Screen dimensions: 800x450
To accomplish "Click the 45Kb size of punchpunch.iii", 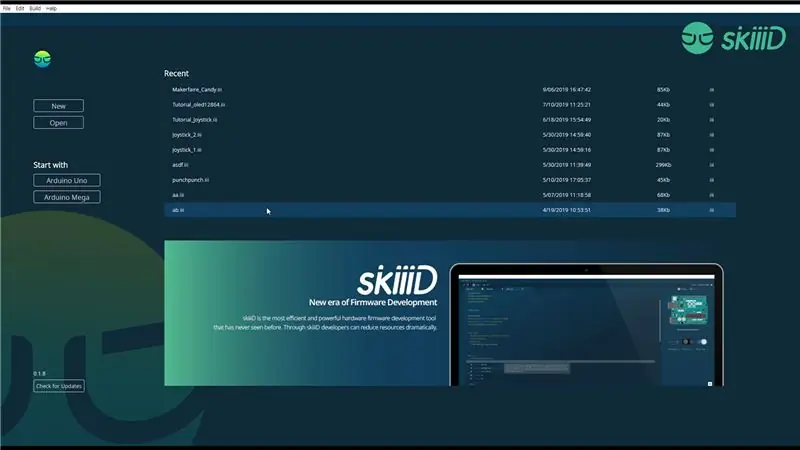I will (663, 180).
